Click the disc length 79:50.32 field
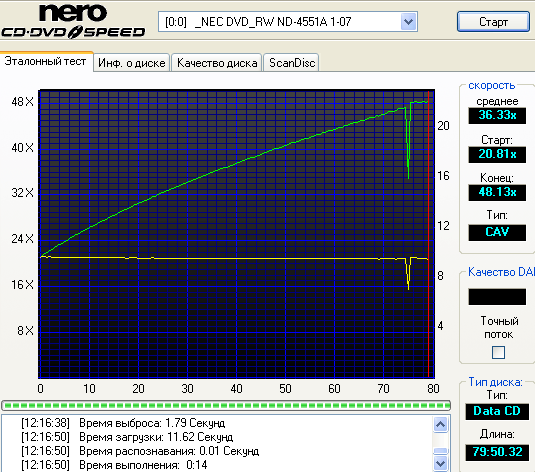The width and height of the screenshot is (535, 472). 497,452
